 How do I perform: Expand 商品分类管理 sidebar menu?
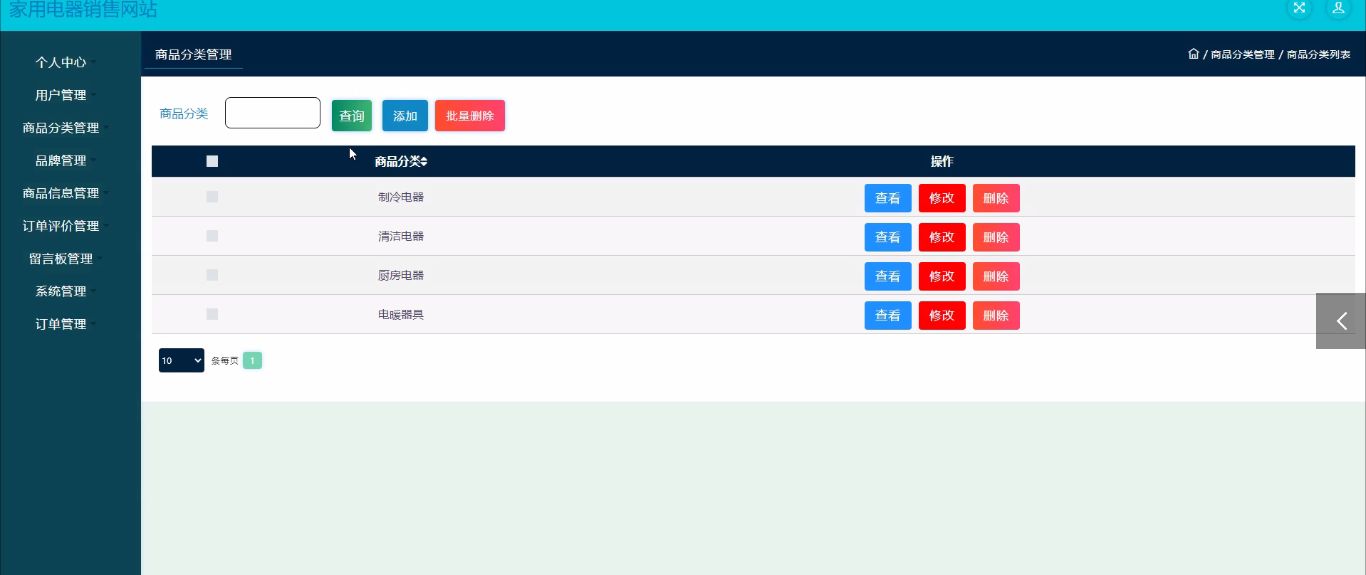(x=61, y=128)
